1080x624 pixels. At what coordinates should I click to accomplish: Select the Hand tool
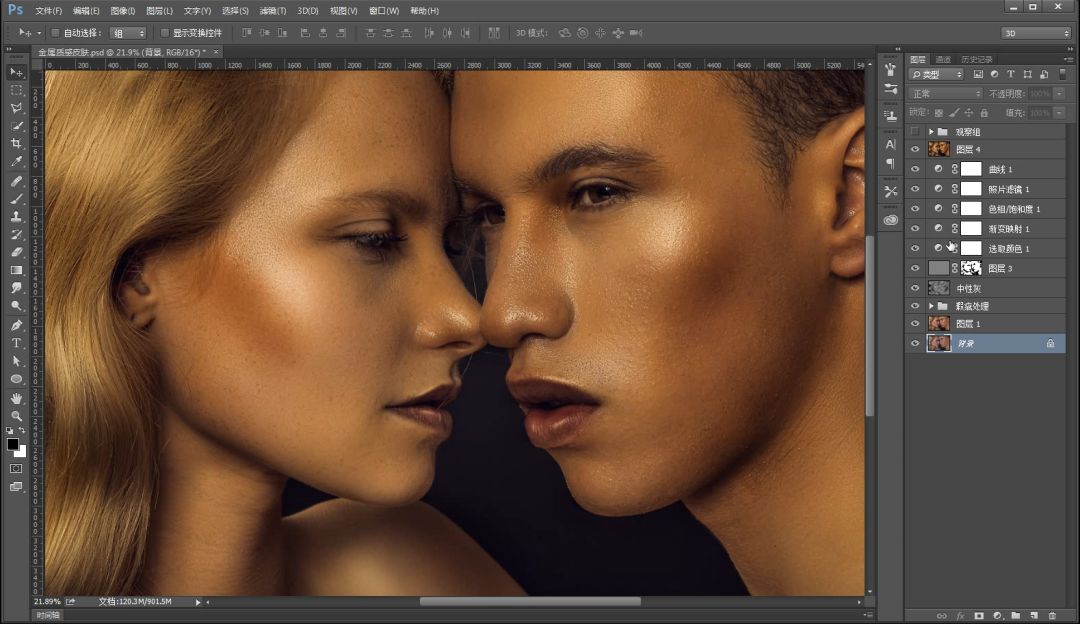(16, 397)
